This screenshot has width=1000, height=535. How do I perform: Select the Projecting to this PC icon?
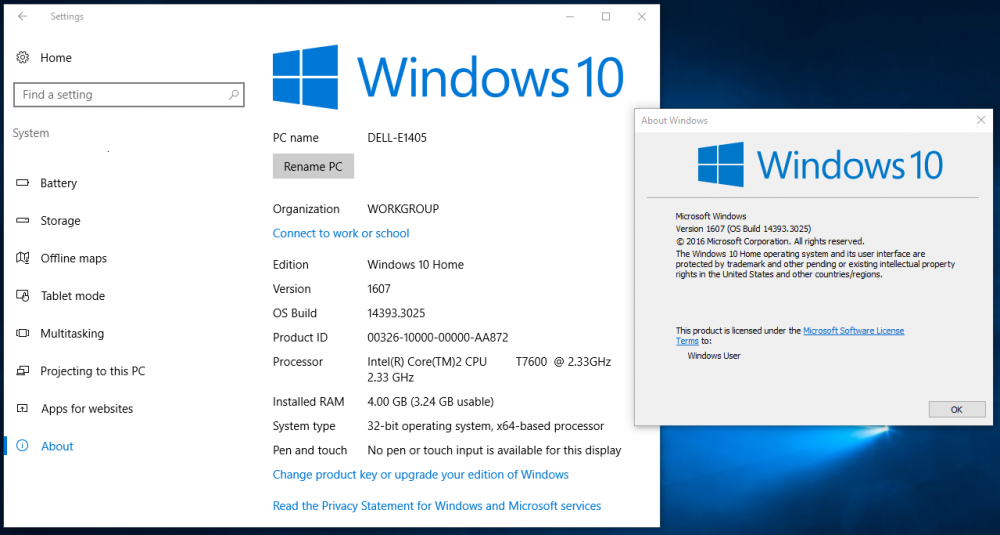pos(22,371)
